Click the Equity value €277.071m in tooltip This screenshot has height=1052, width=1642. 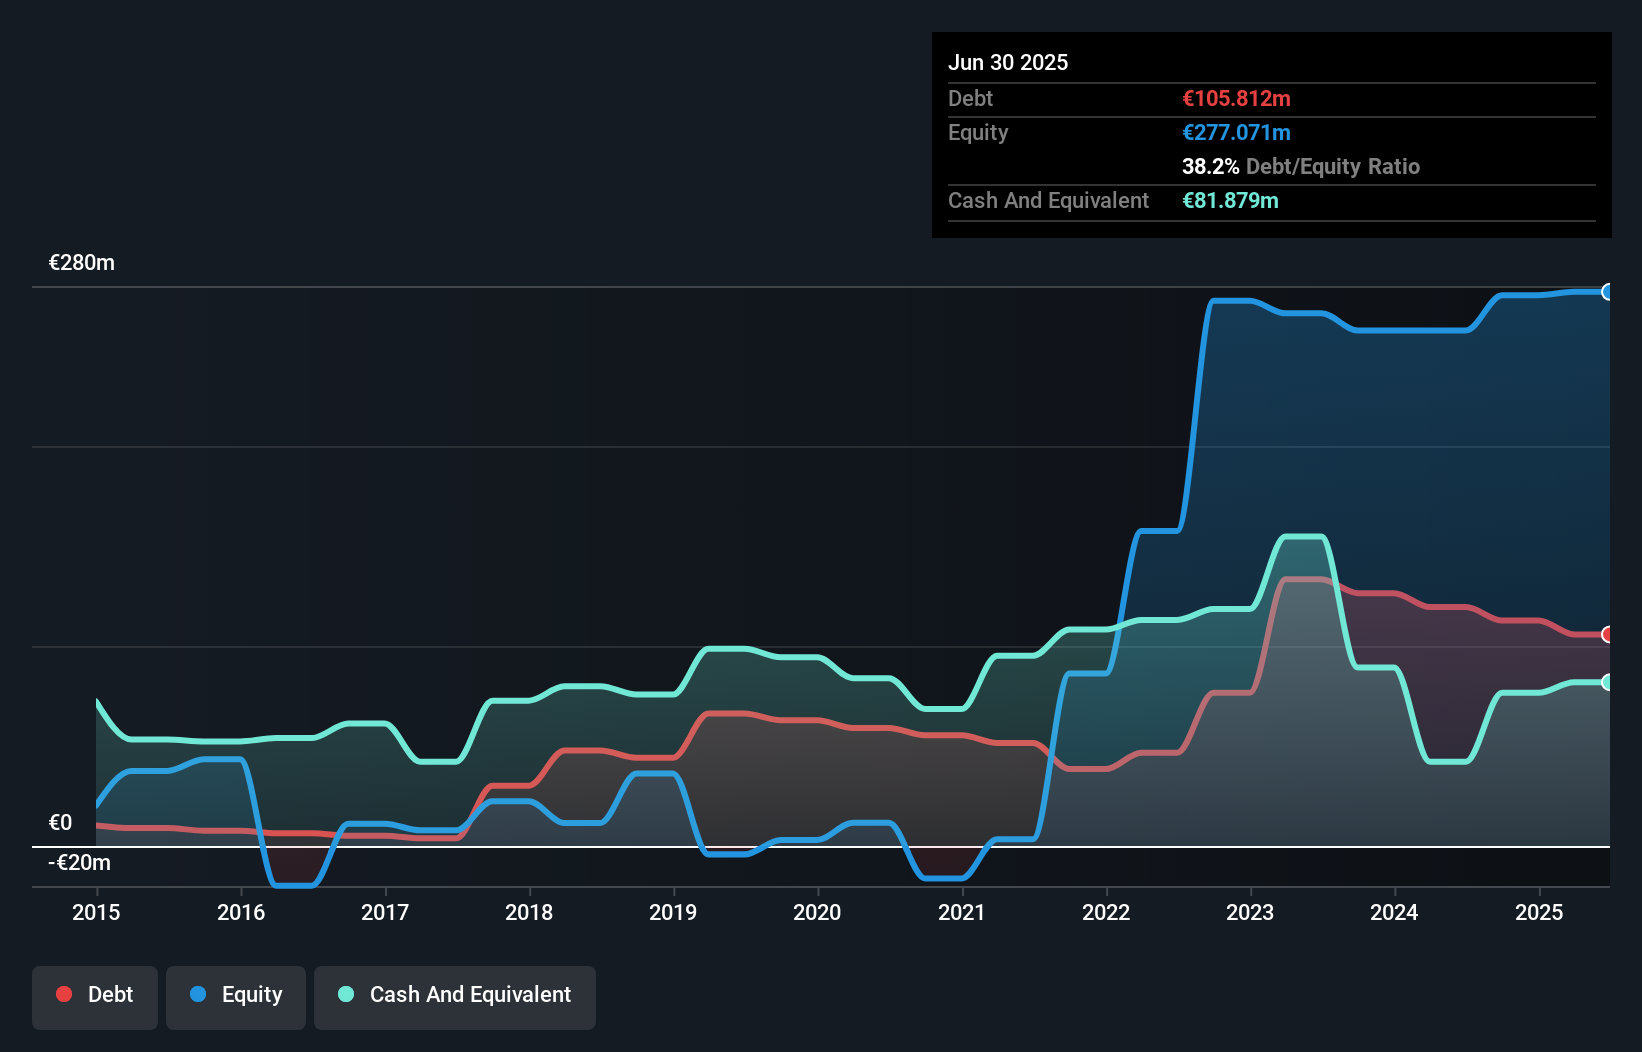(1236, 133)
